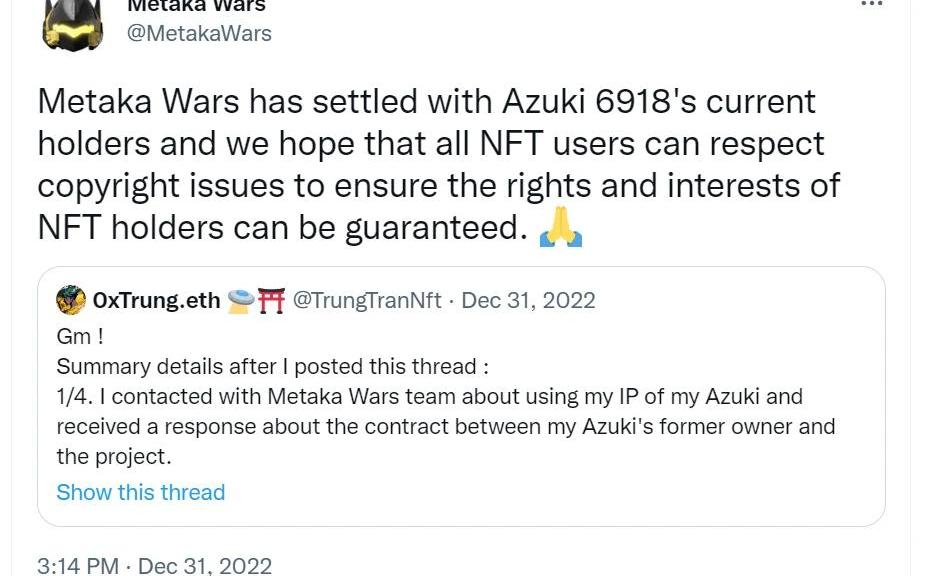Open the 0xTrung.eth profile name
929x576 pixels.
(156, 300)
